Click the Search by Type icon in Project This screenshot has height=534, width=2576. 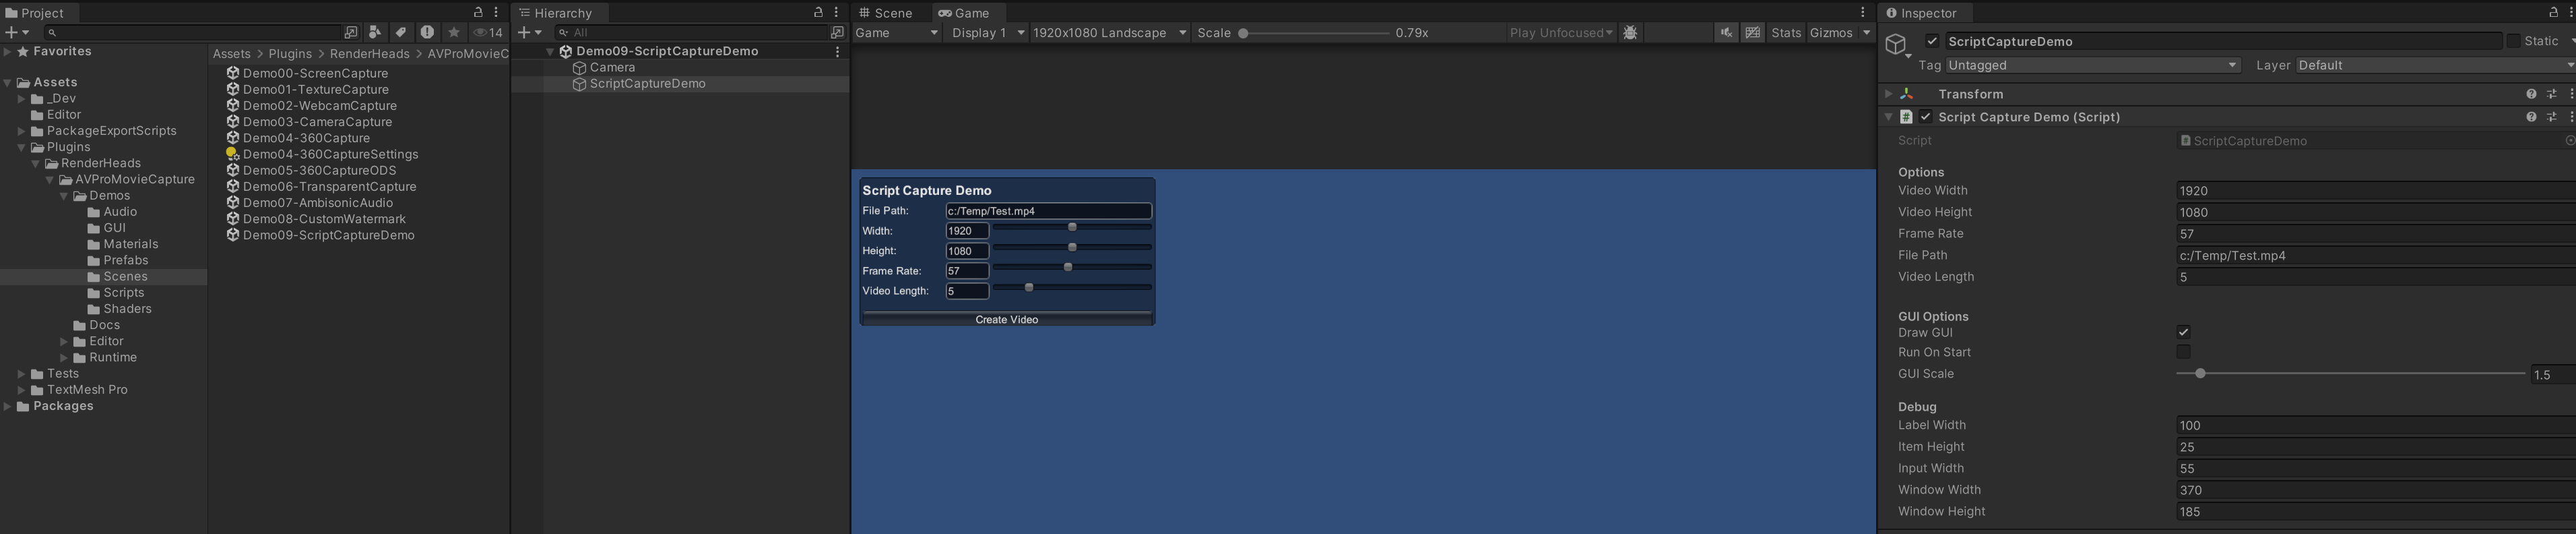(x=375, y=33)
